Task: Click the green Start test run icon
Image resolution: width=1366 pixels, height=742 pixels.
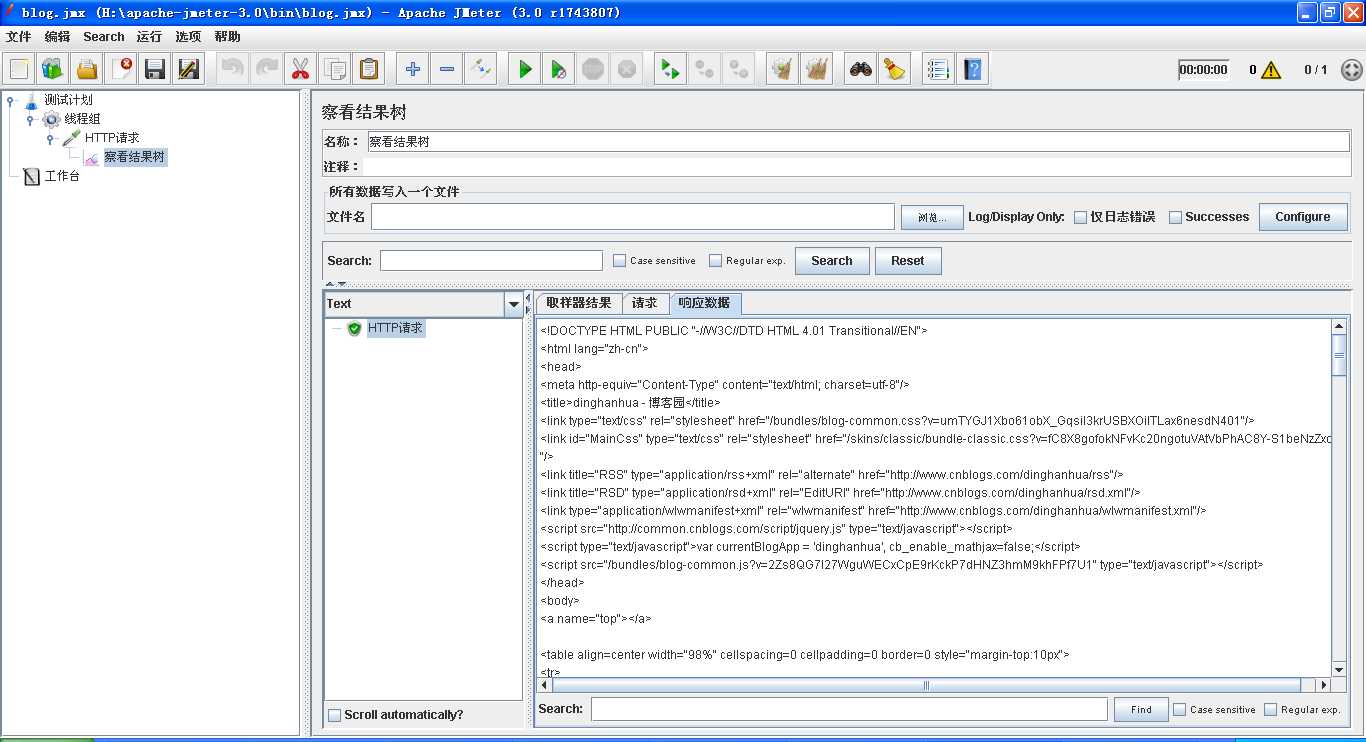Action: click(524, 69)
